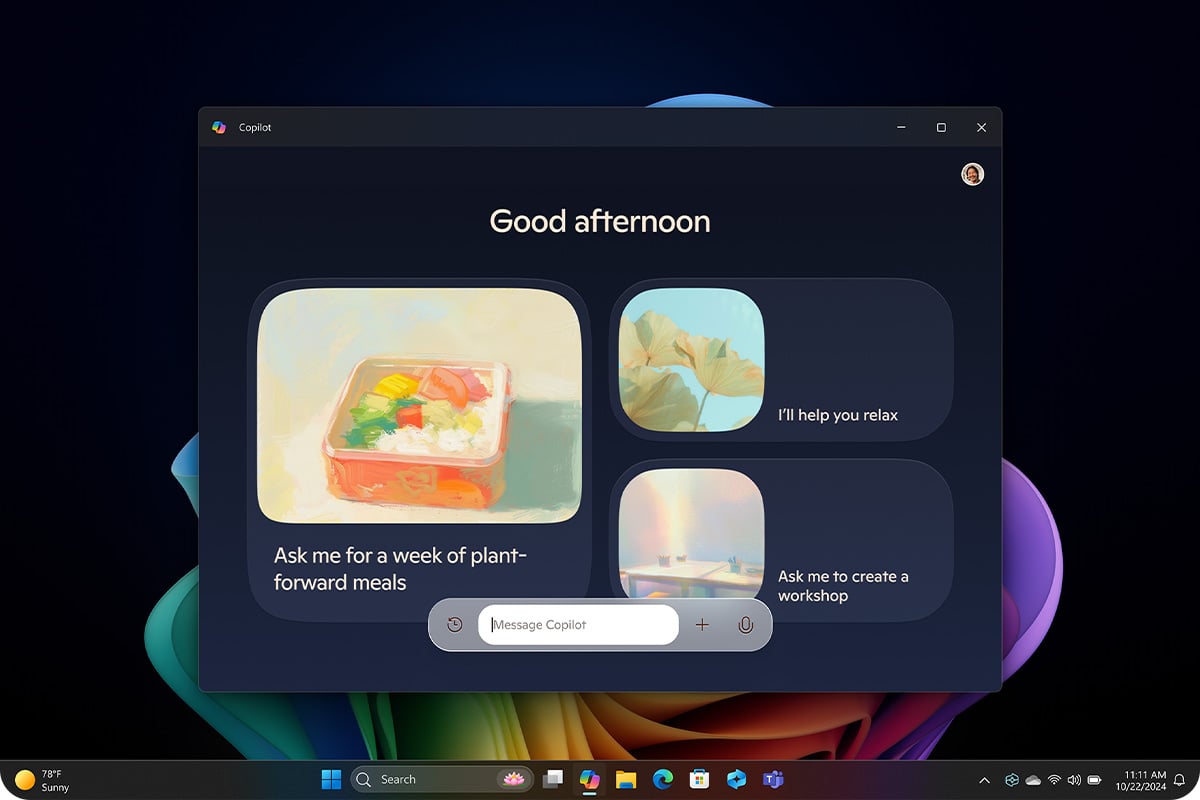Select "I'll help you relax" suggestion card

pyautogui.click(x=781, y=360)
